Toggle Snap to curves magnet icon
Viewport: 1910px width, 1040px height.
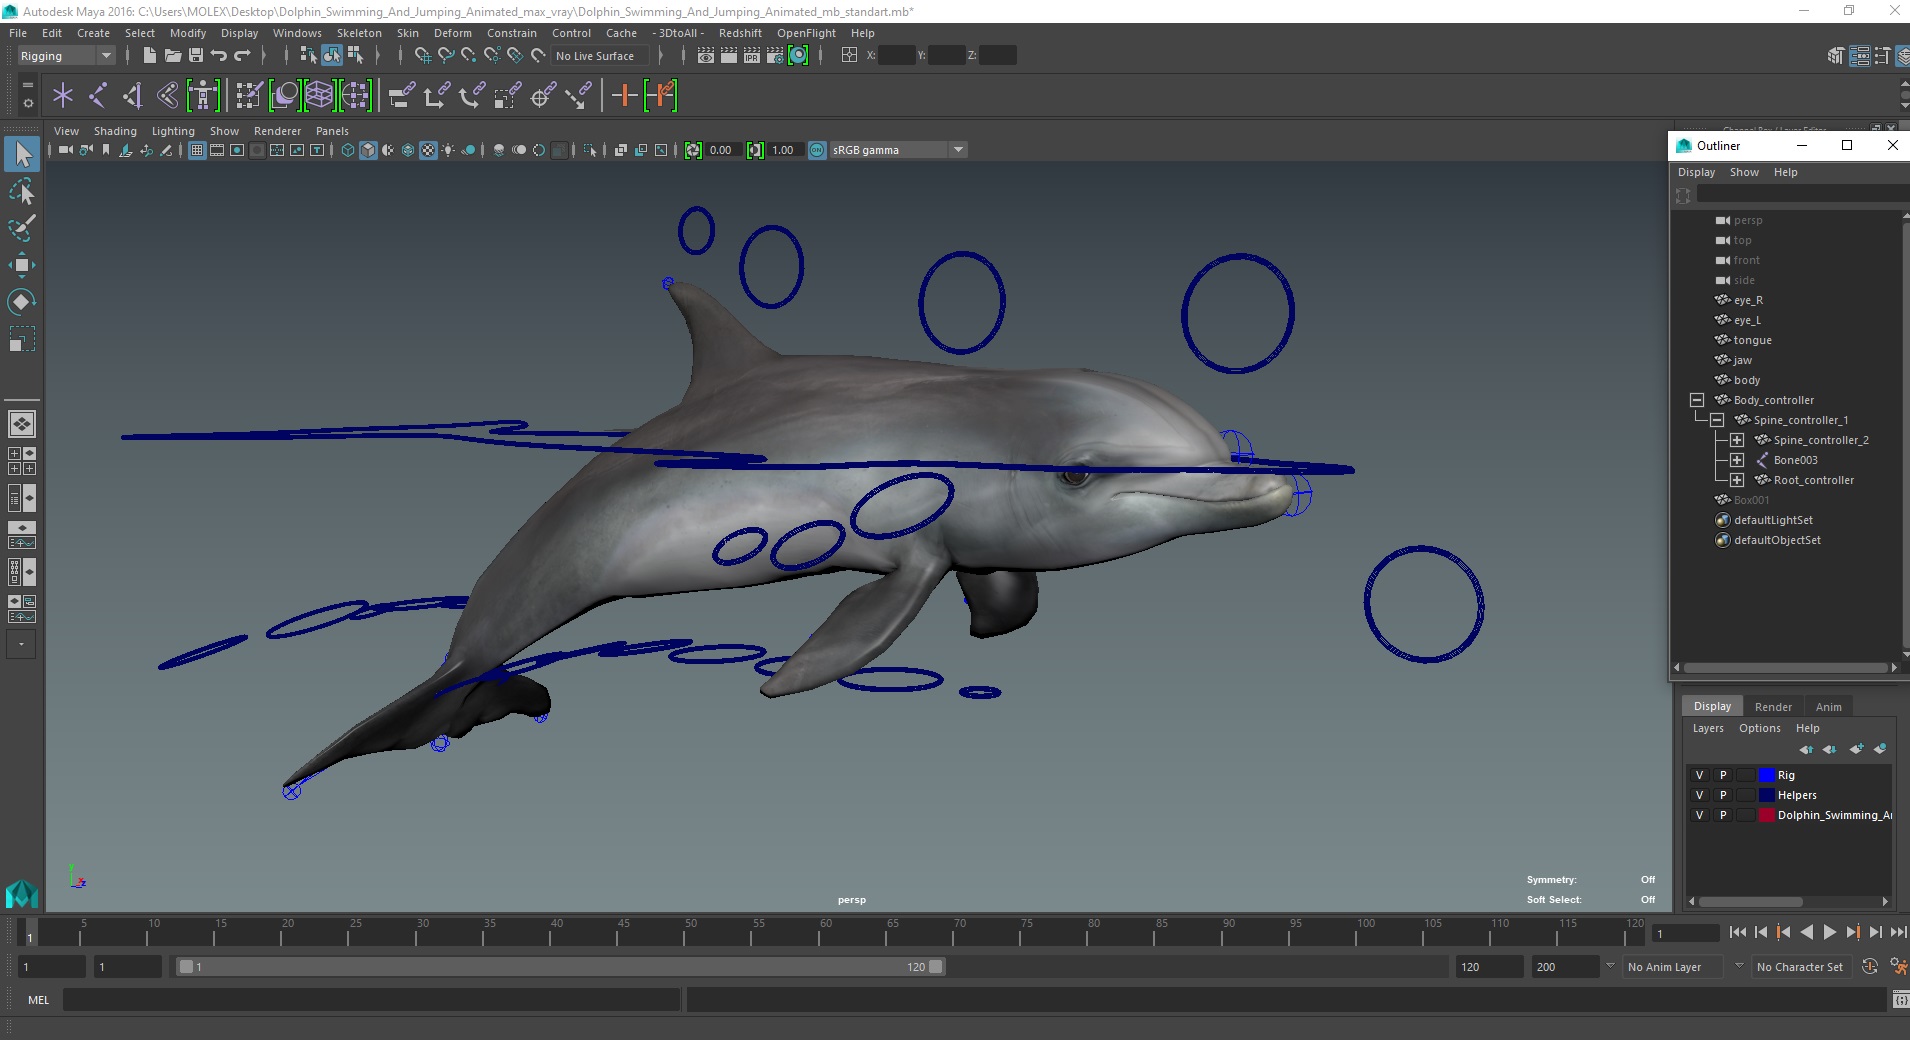tap(446, 56)
